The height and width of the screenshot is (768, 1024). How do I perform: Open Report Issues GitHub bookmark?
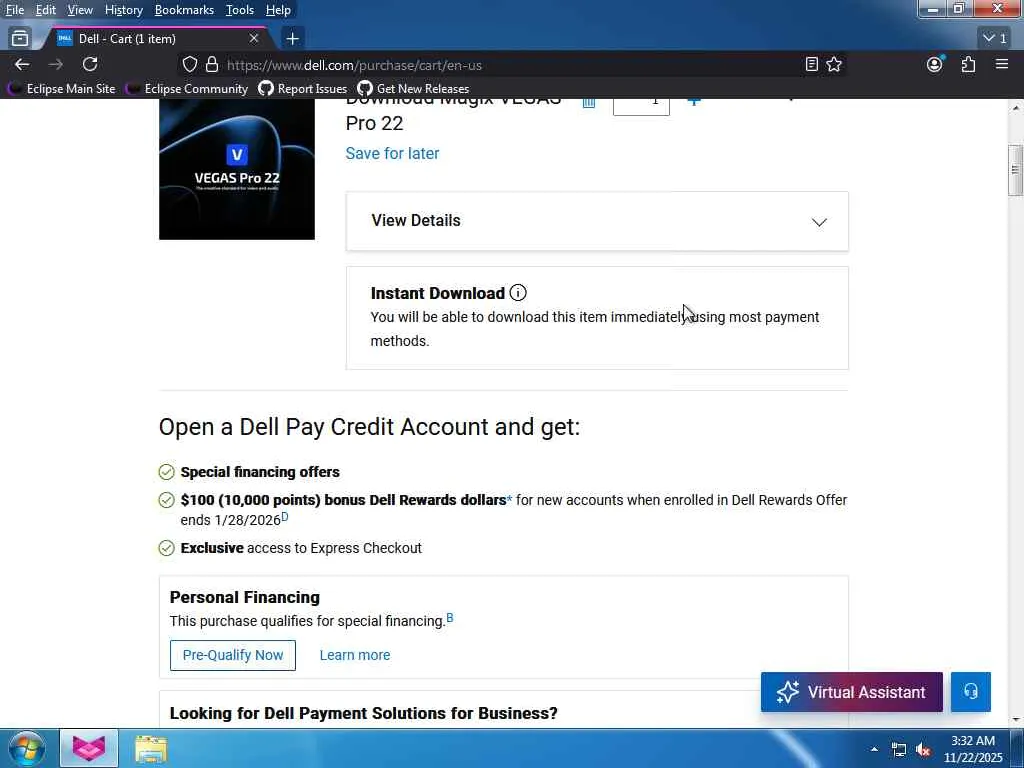[302, 88]
